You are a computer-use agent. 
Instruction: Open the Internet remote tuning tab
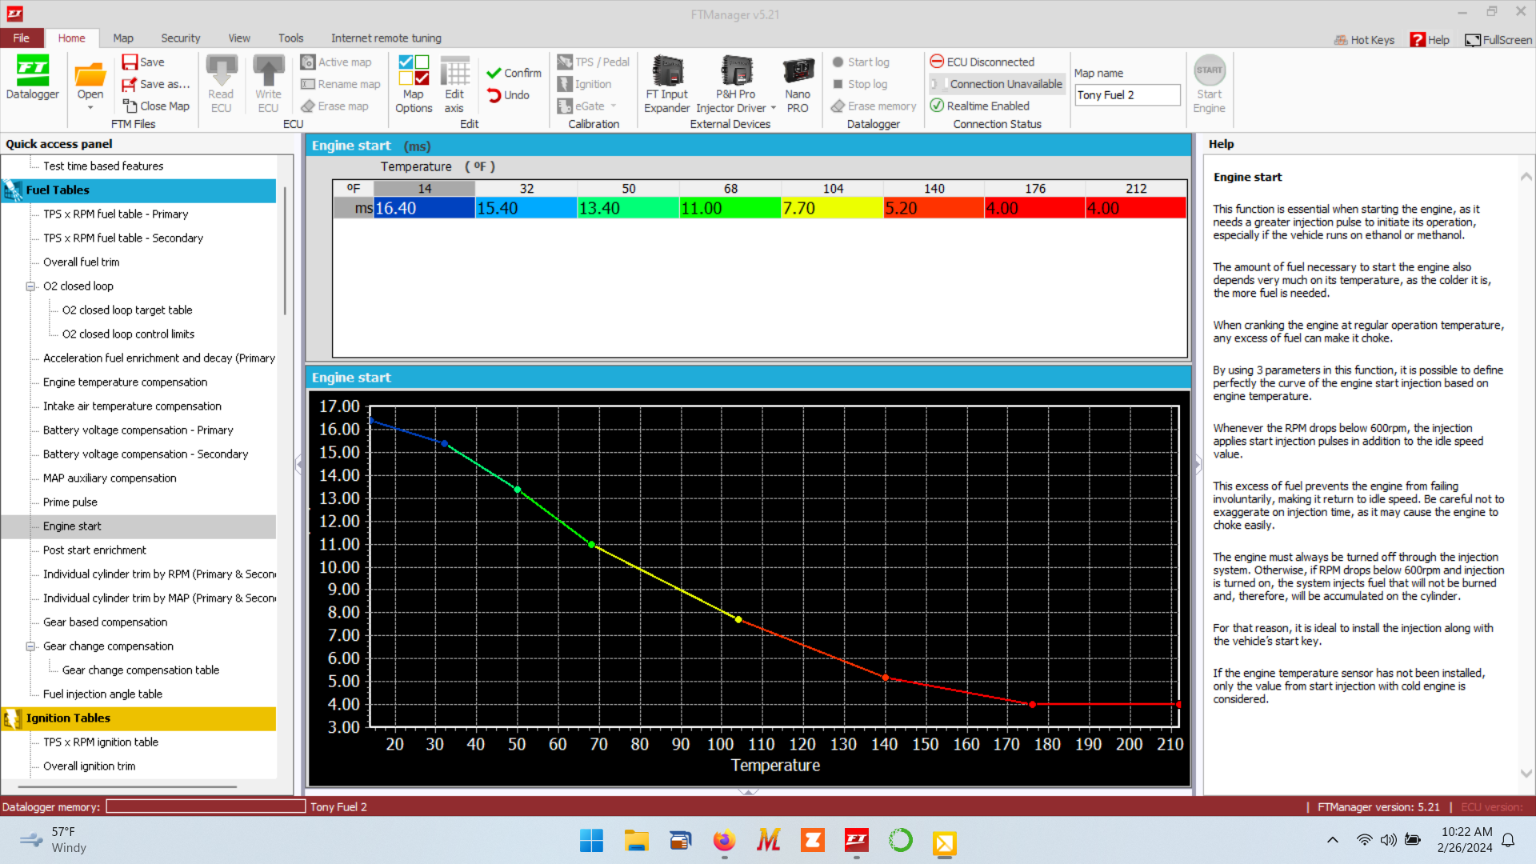386,38
